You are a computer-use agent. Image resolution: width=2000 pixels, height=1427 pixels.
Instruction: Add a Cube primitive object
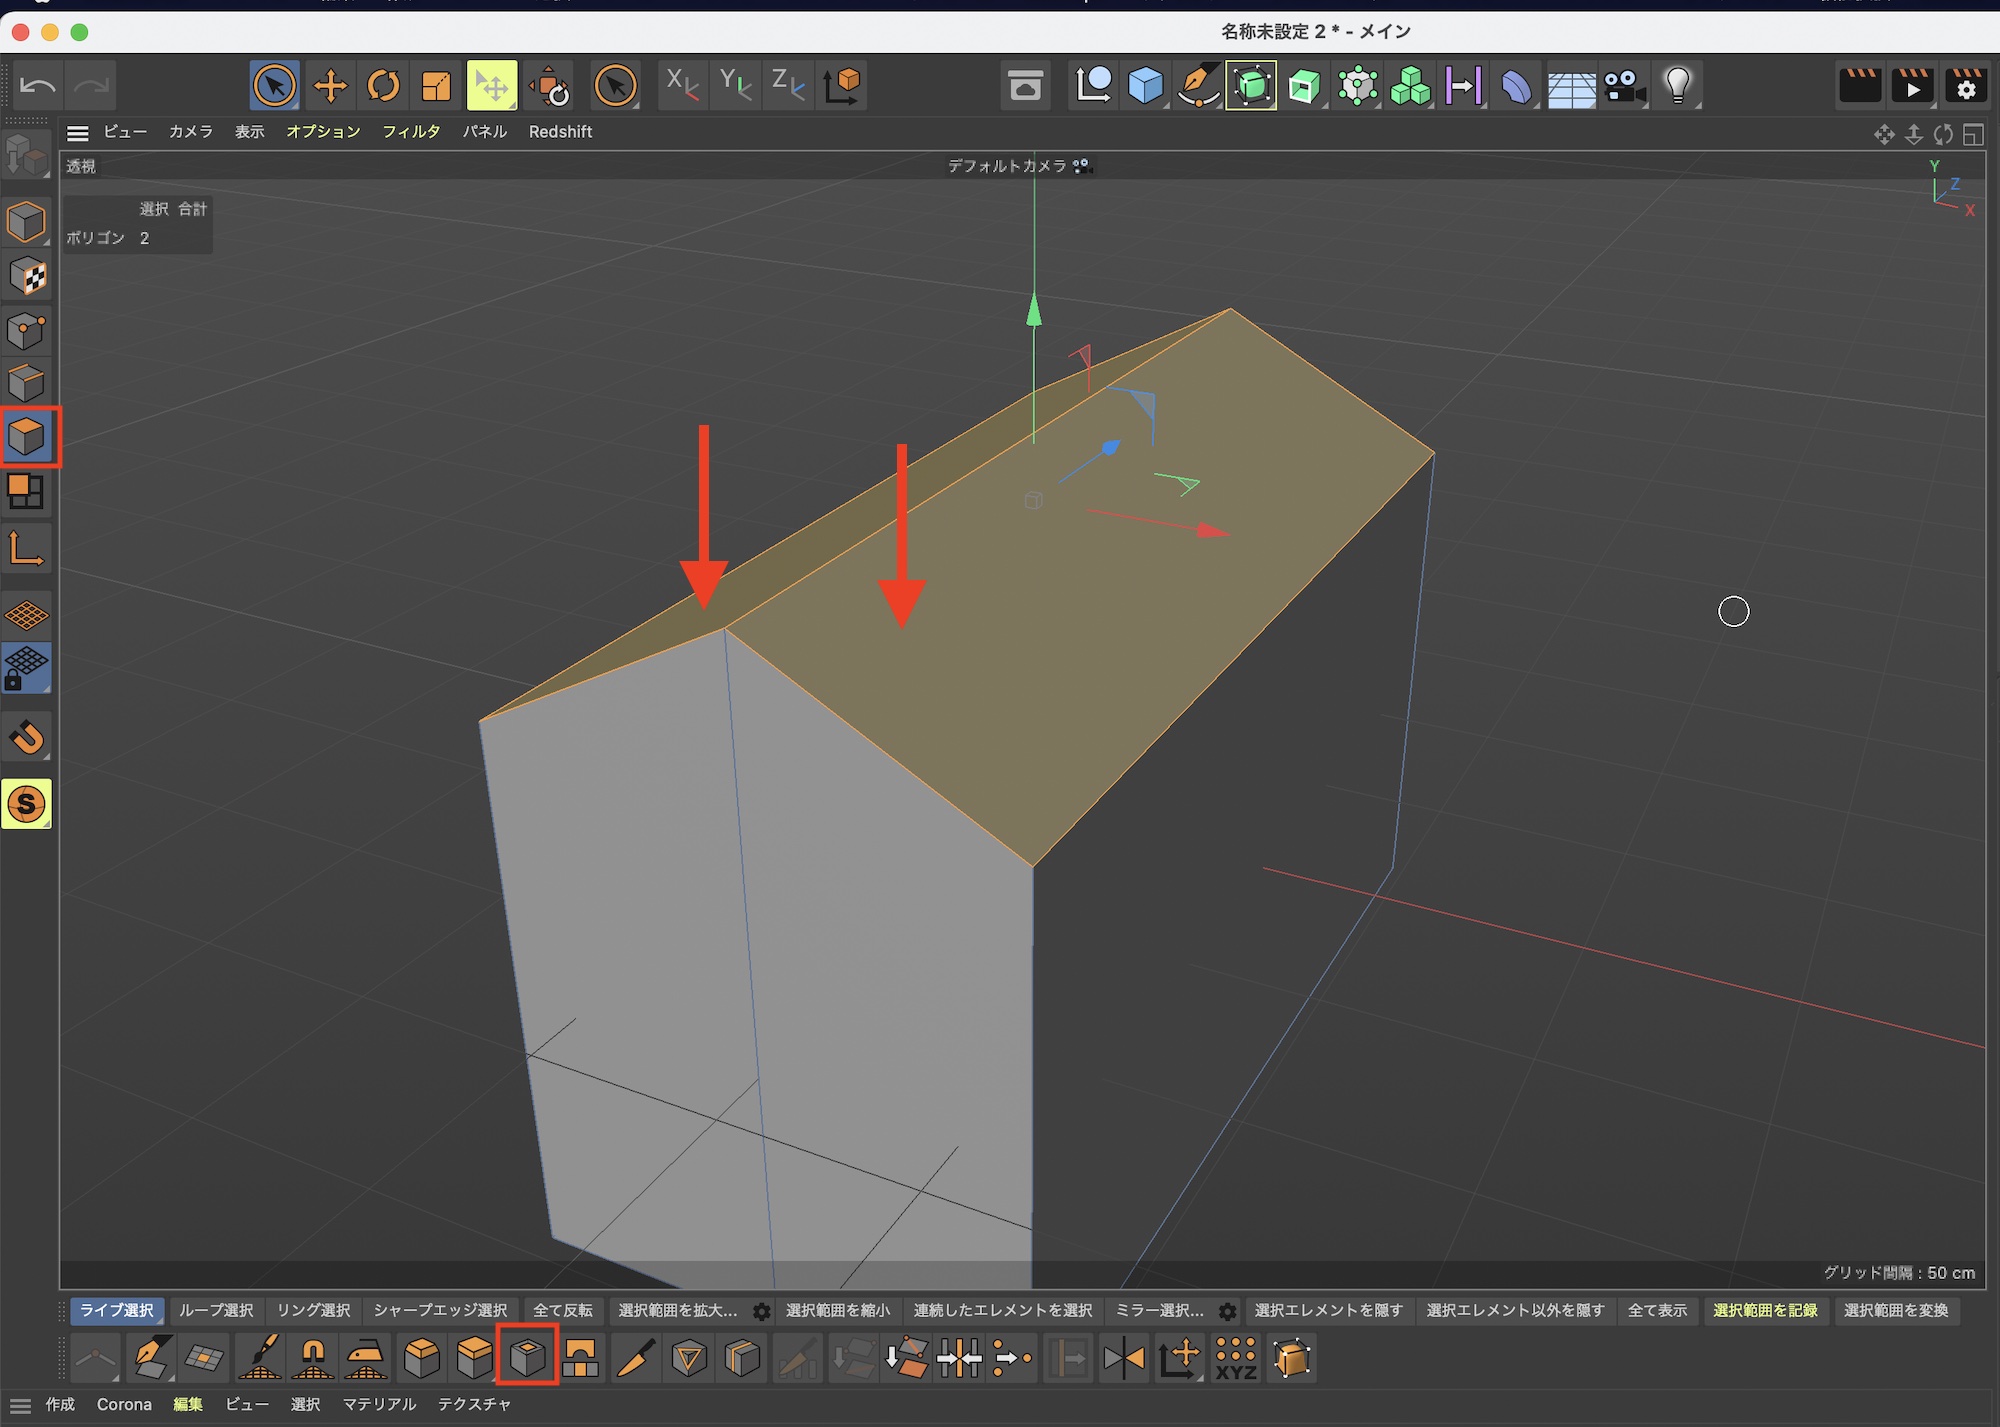tap(1145, 86)
